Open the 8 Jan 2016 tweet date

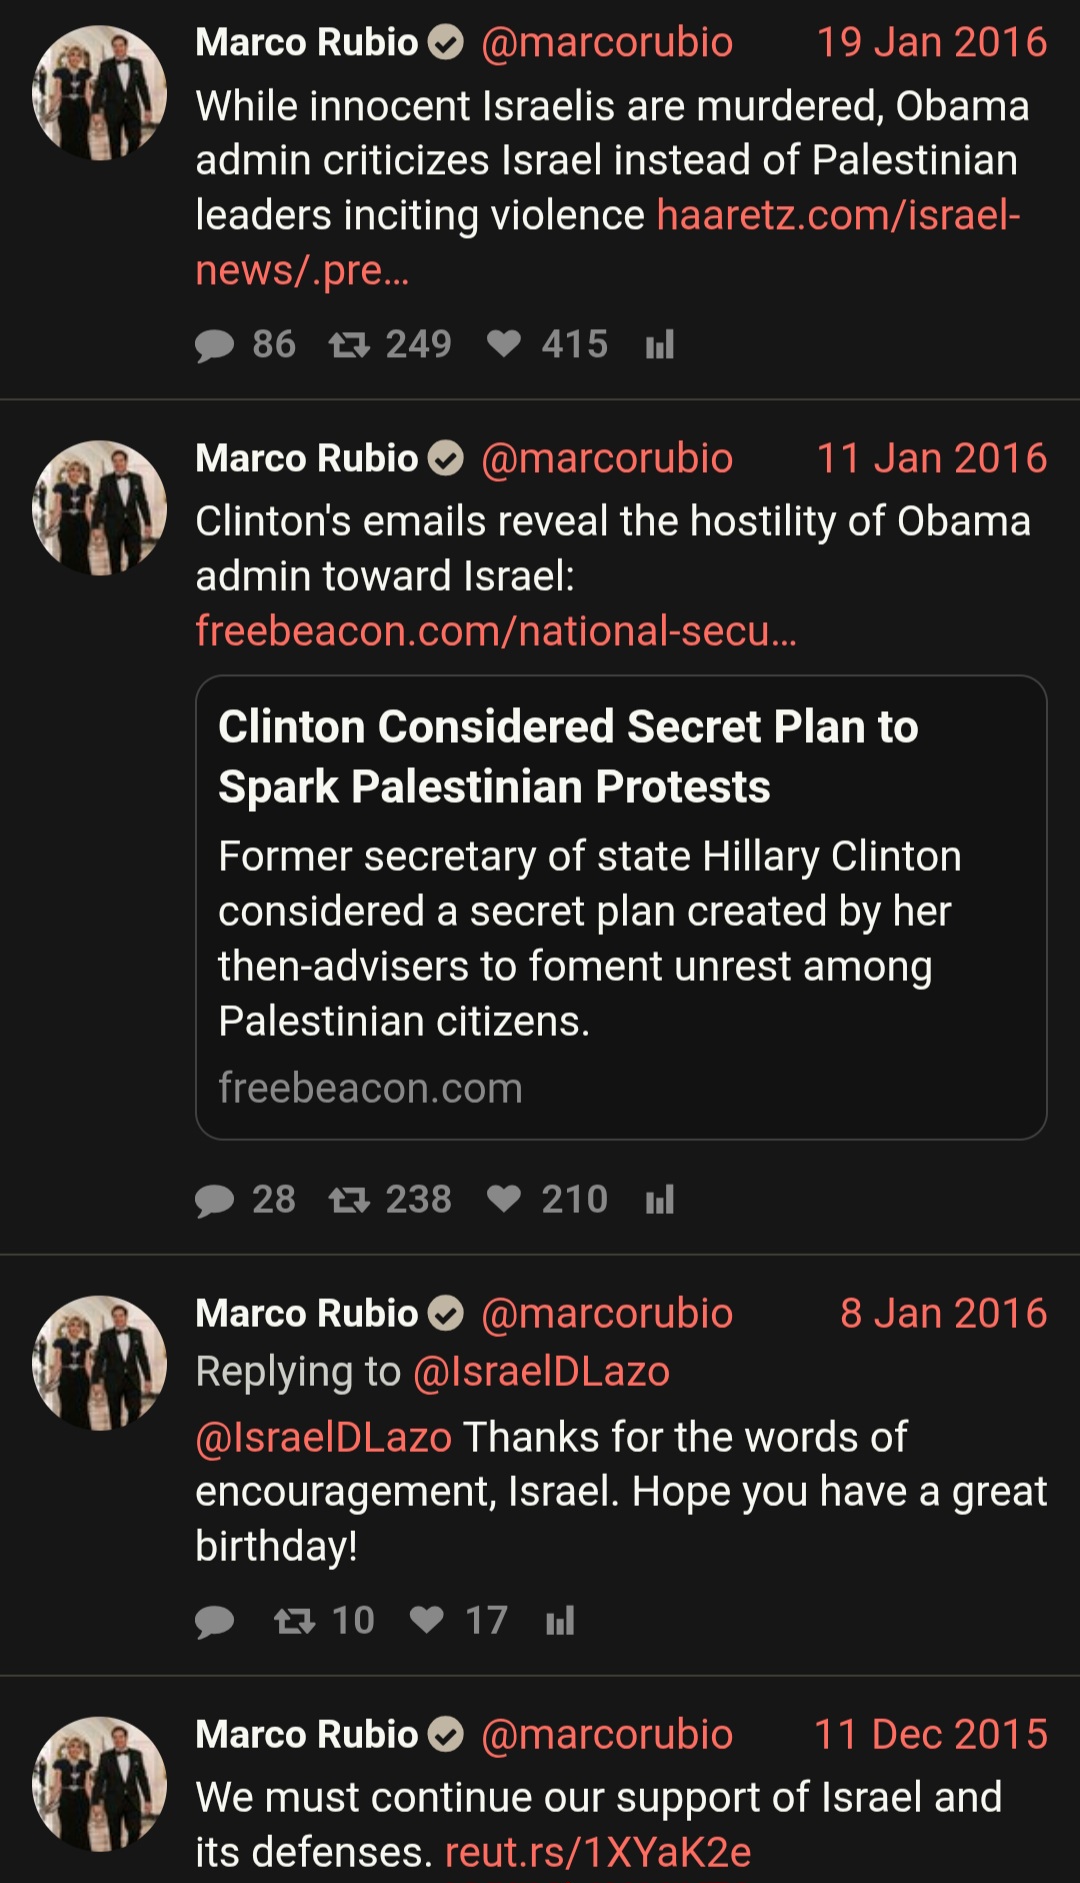coord(943,1313)
